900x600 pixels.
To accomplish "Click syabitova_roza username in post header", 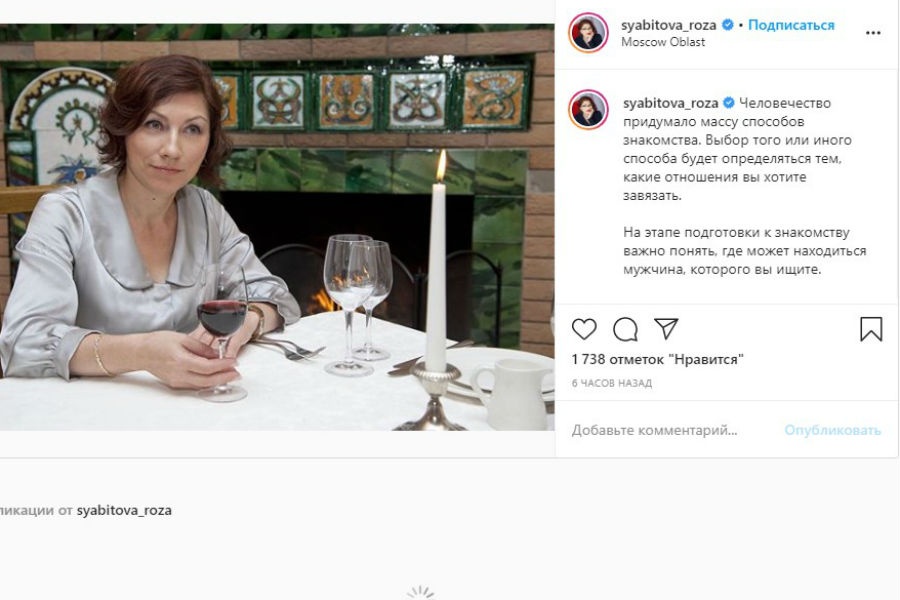I will coord(668,25).
